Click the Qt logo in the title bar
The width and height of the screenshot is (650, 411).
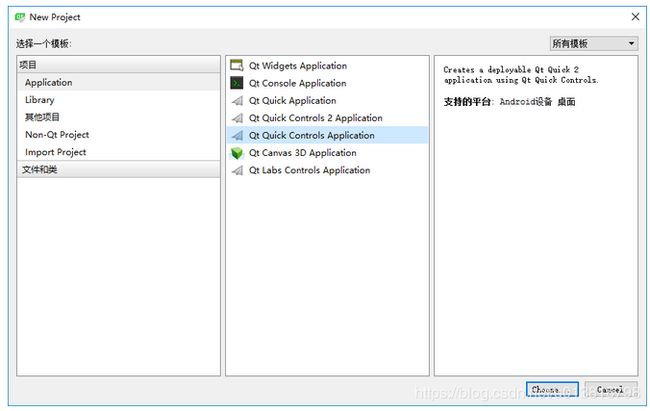(20, 17)
